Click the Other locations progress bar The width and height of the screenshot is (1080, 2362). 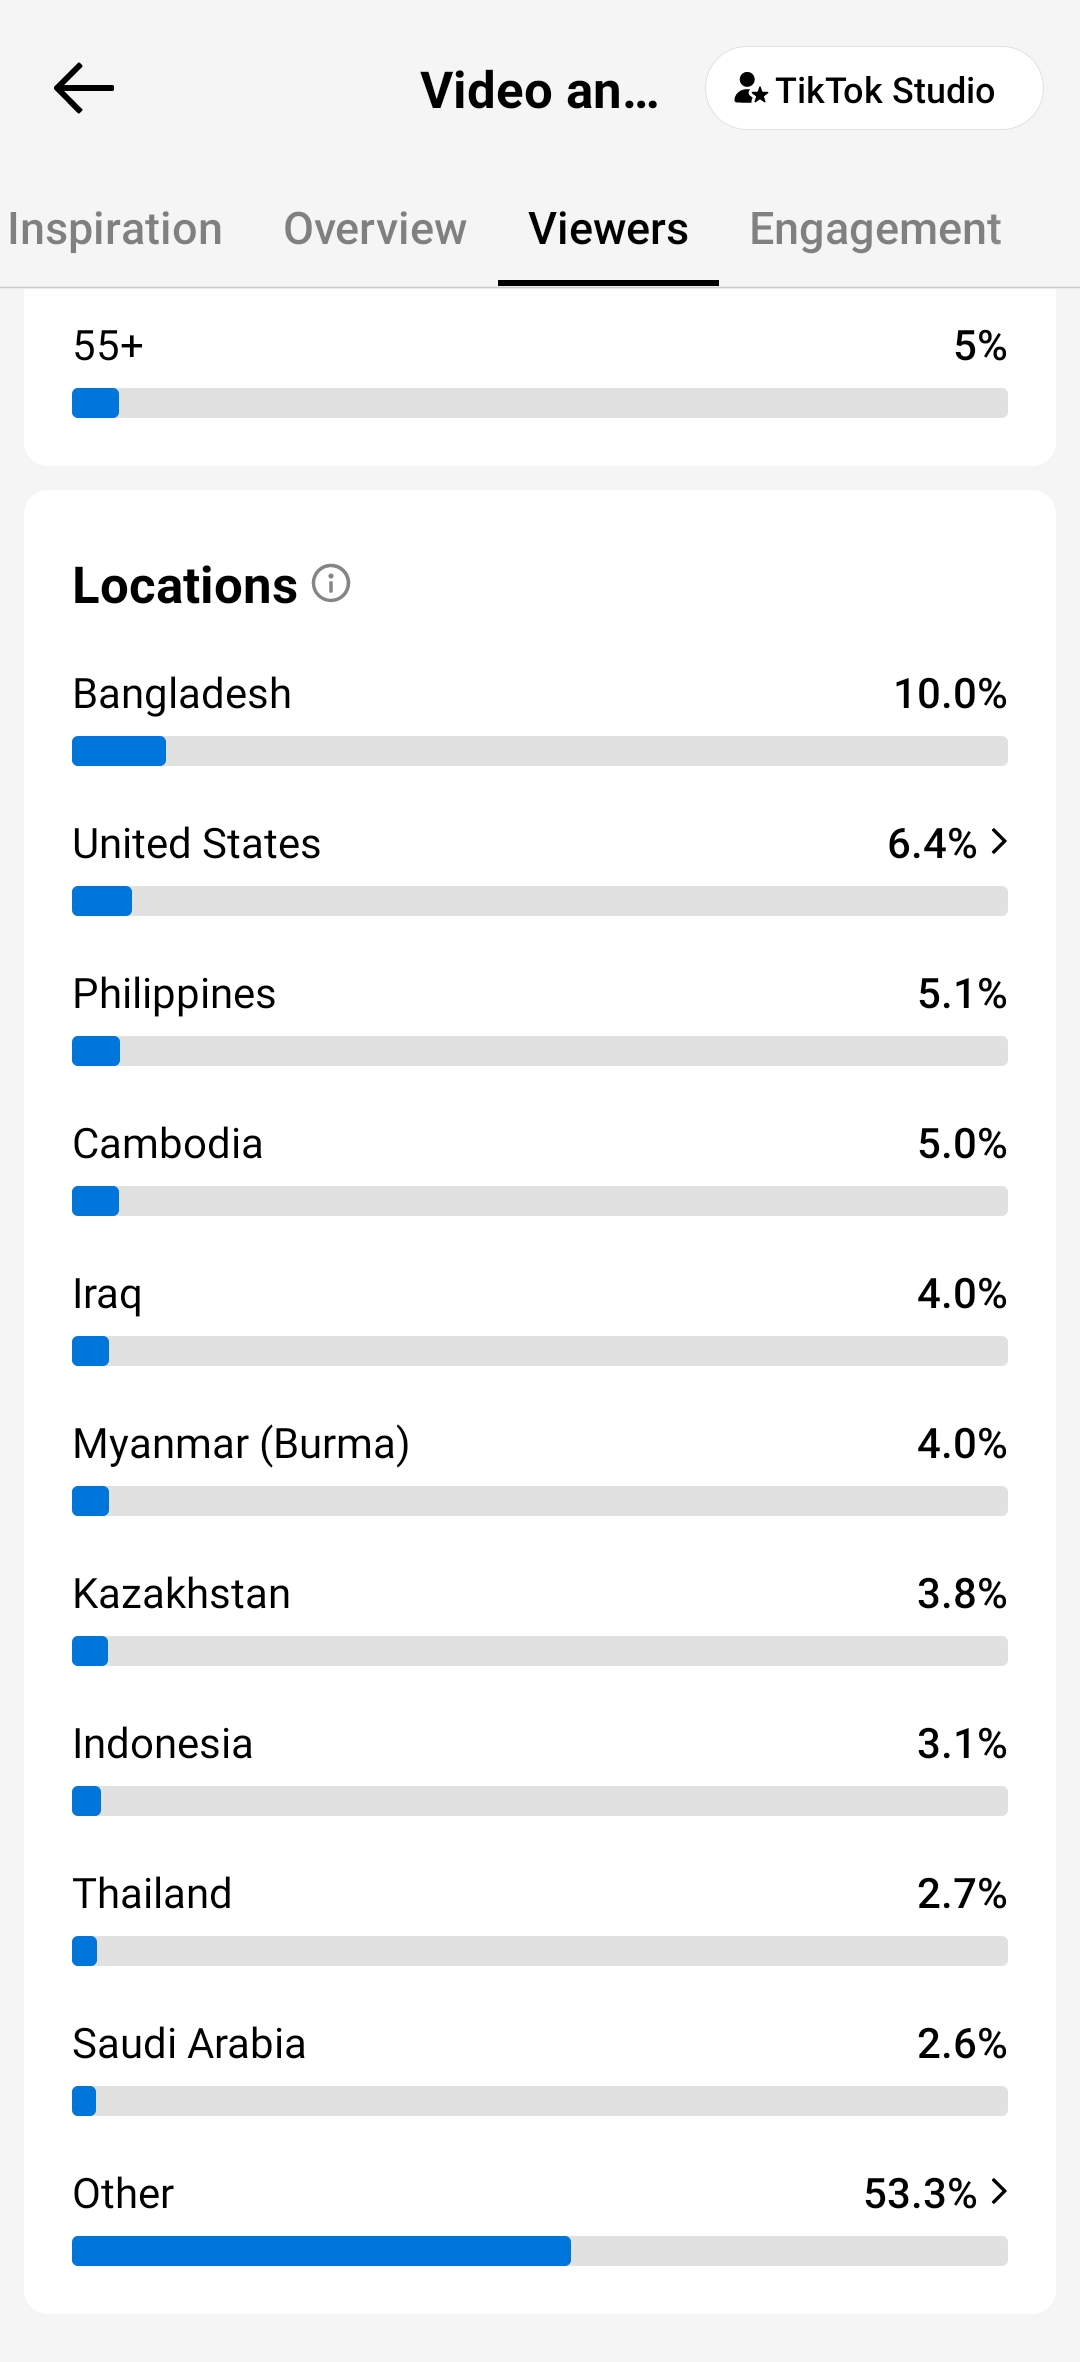(540, 2251)
